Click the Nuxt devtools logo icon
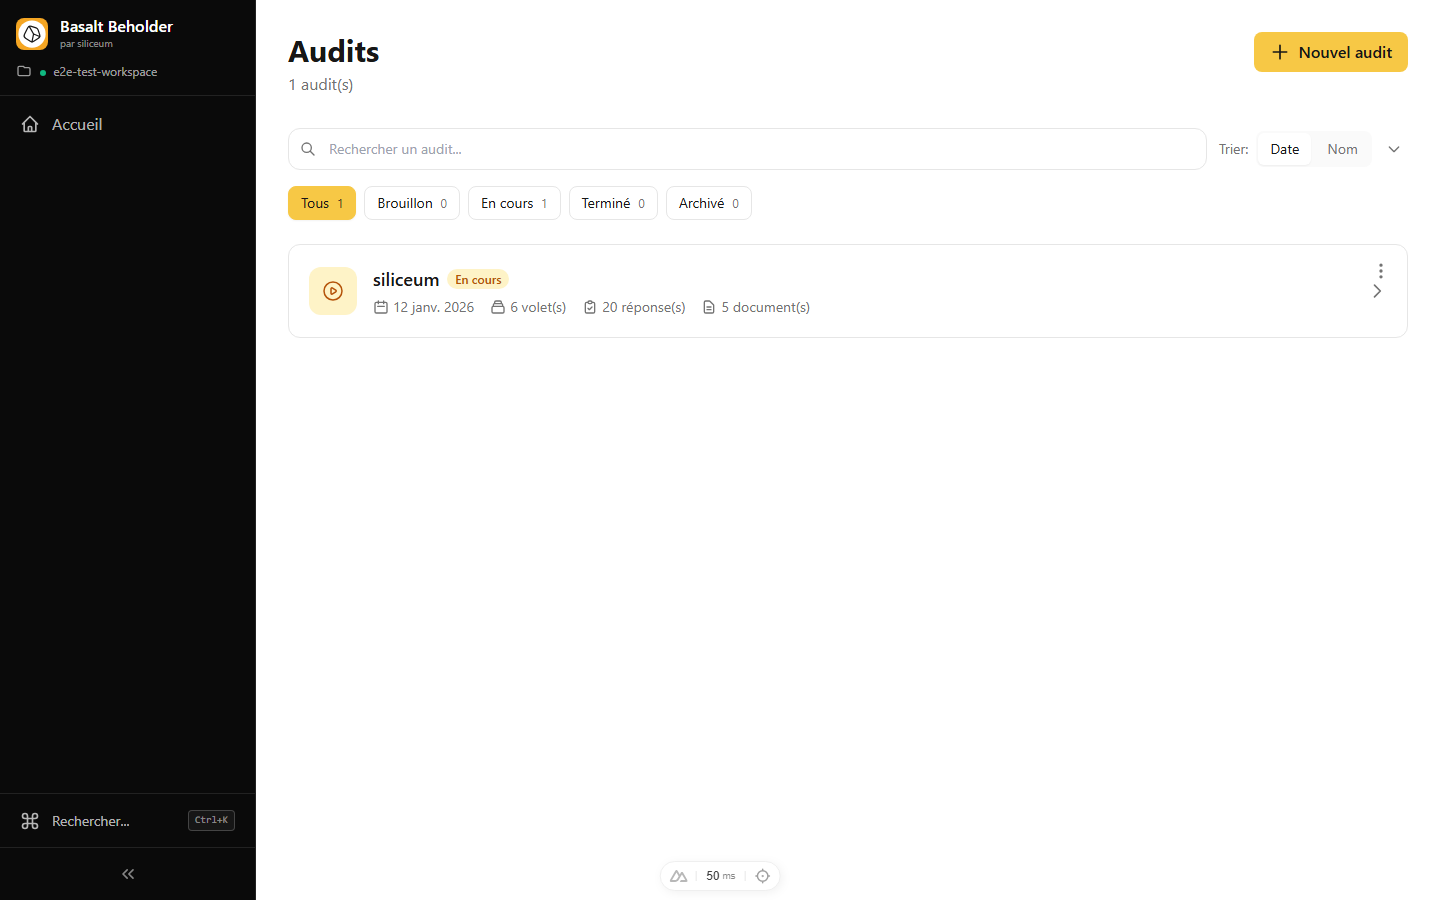 pos(679,876)
